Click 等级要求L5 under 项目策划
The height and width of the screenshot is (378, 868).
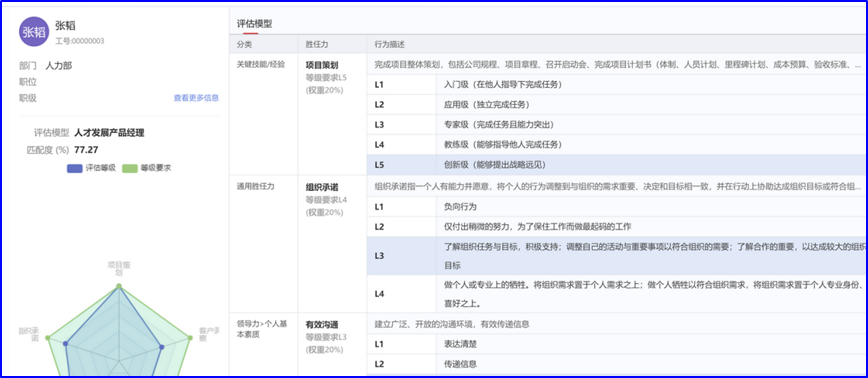[327, 77]
